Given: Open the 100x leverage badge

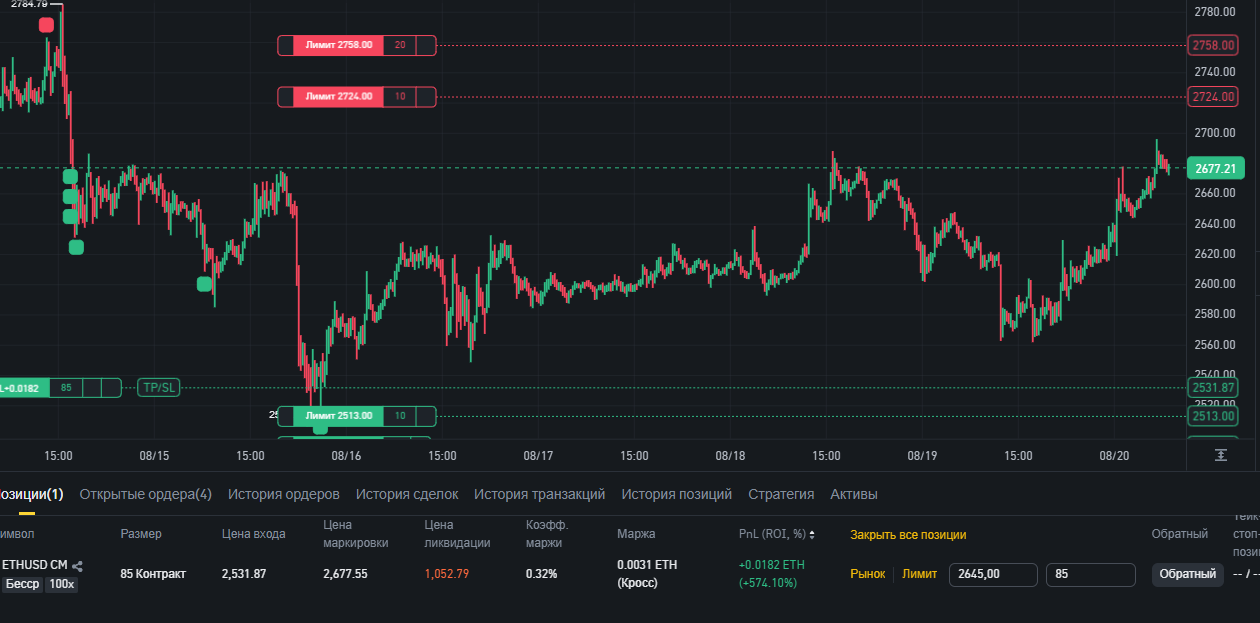Looking at the screenshot, I should pos(61,584).
